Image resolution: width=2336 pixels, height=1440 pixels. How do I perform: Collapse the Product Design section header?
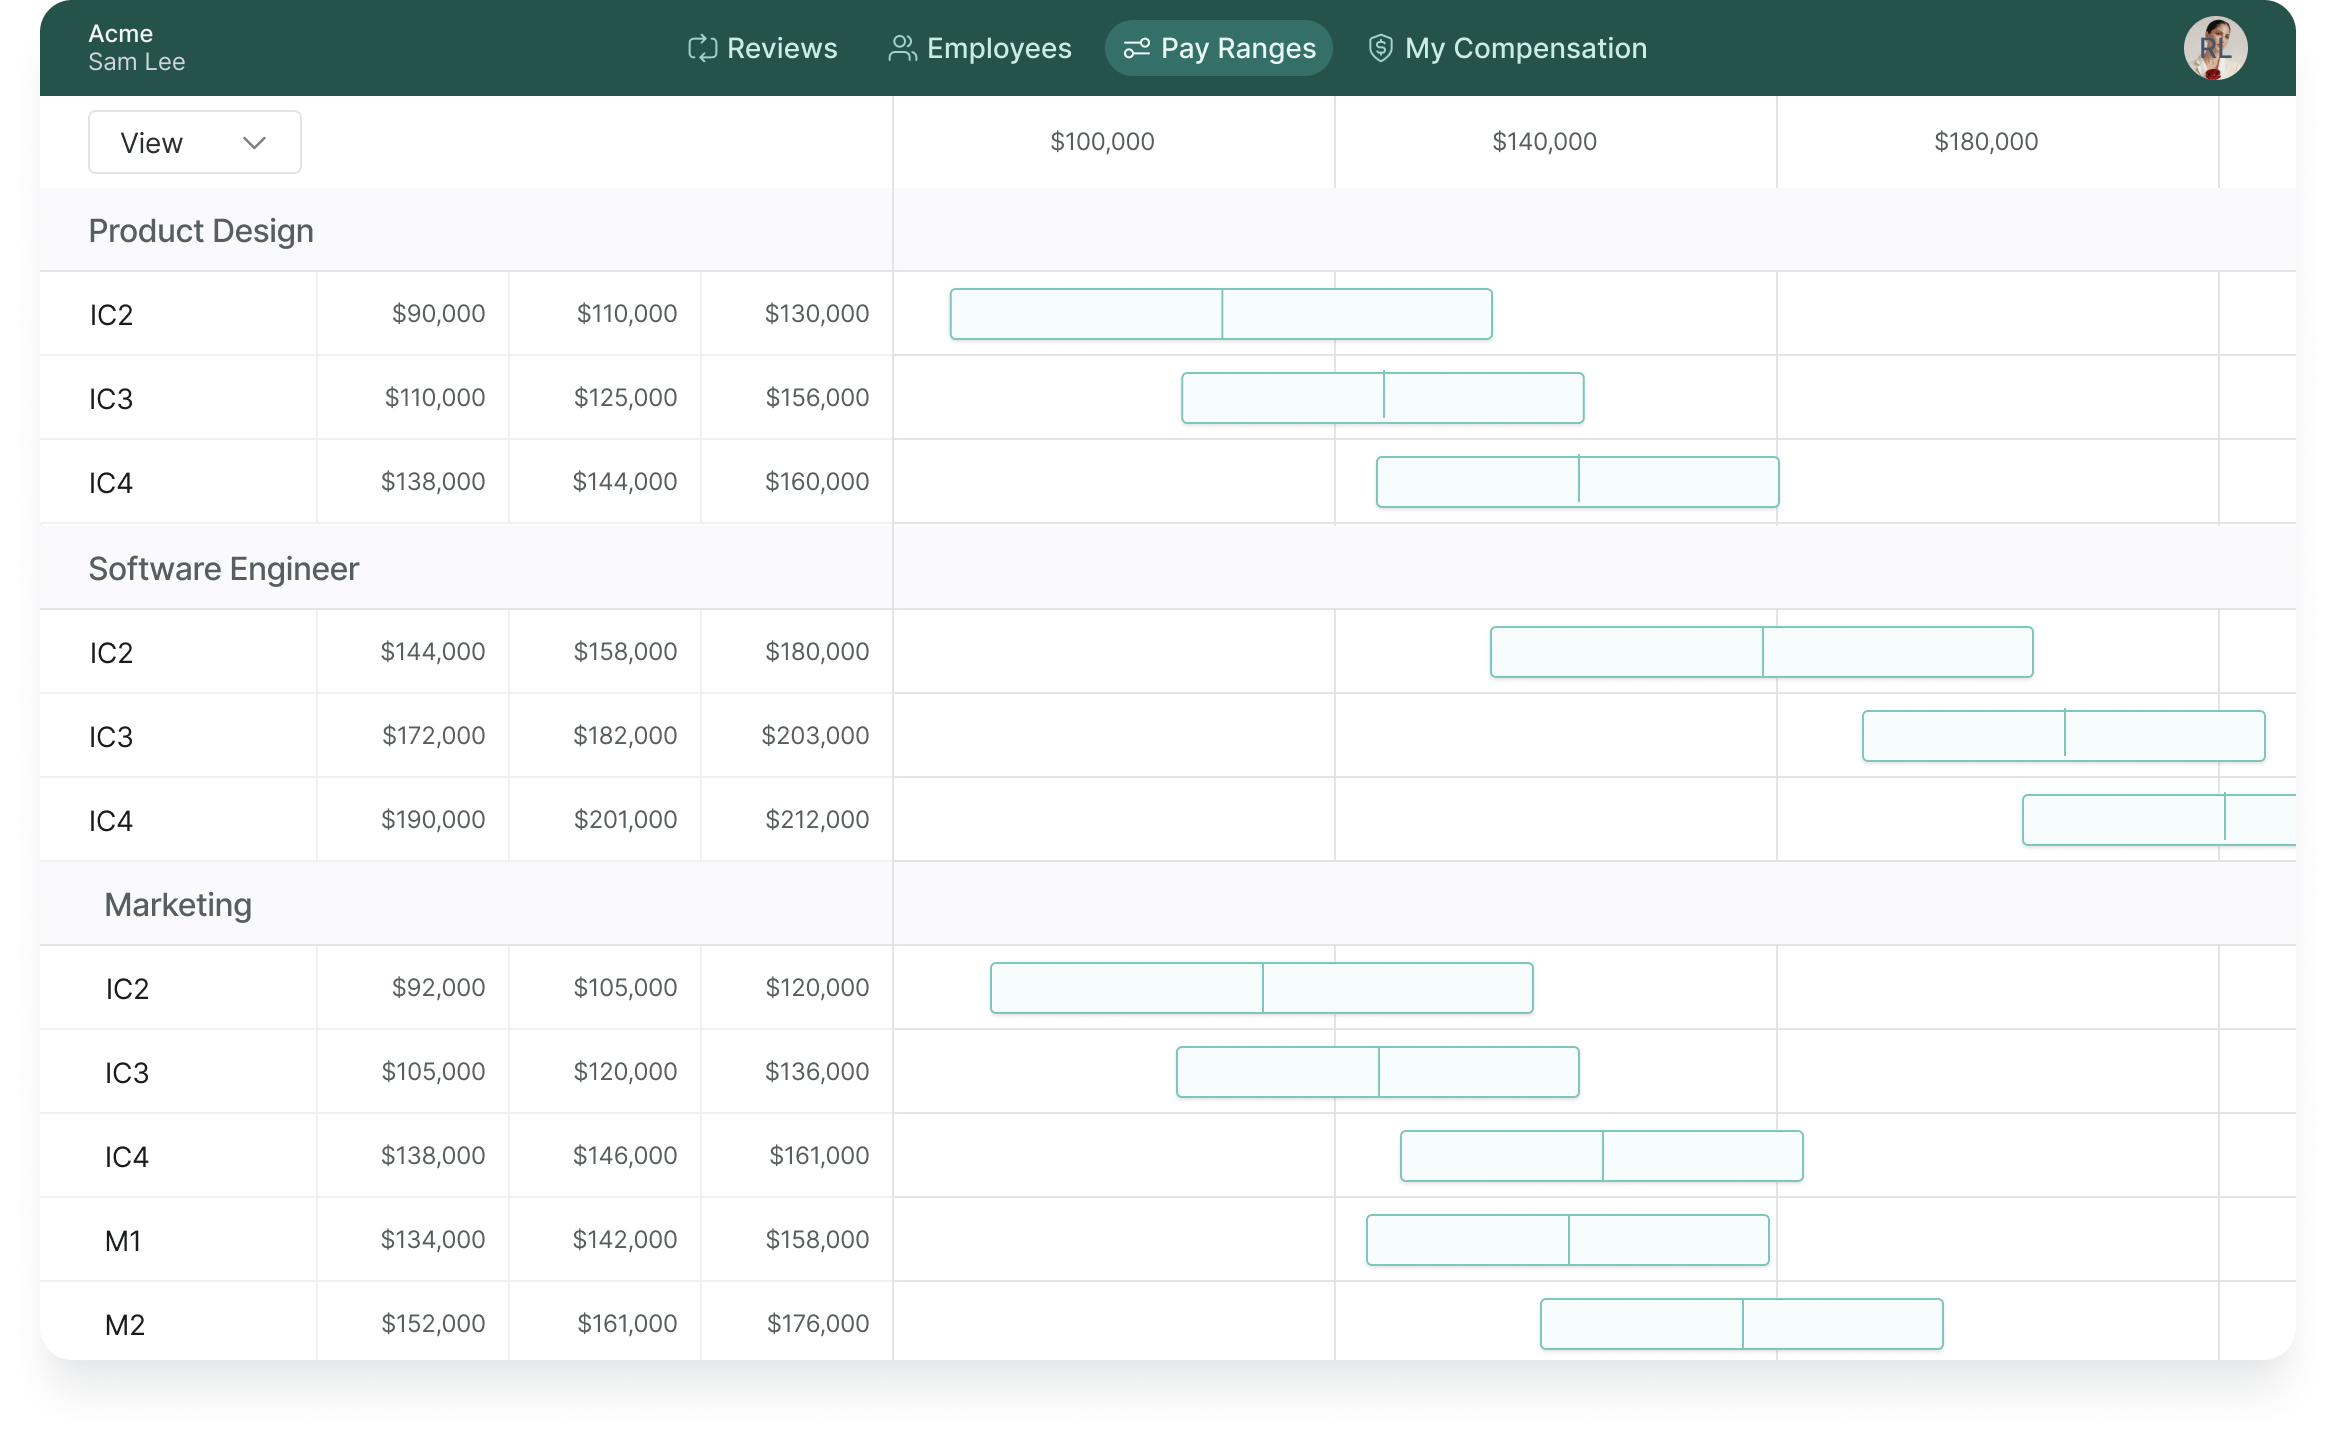tap(200, 230)
